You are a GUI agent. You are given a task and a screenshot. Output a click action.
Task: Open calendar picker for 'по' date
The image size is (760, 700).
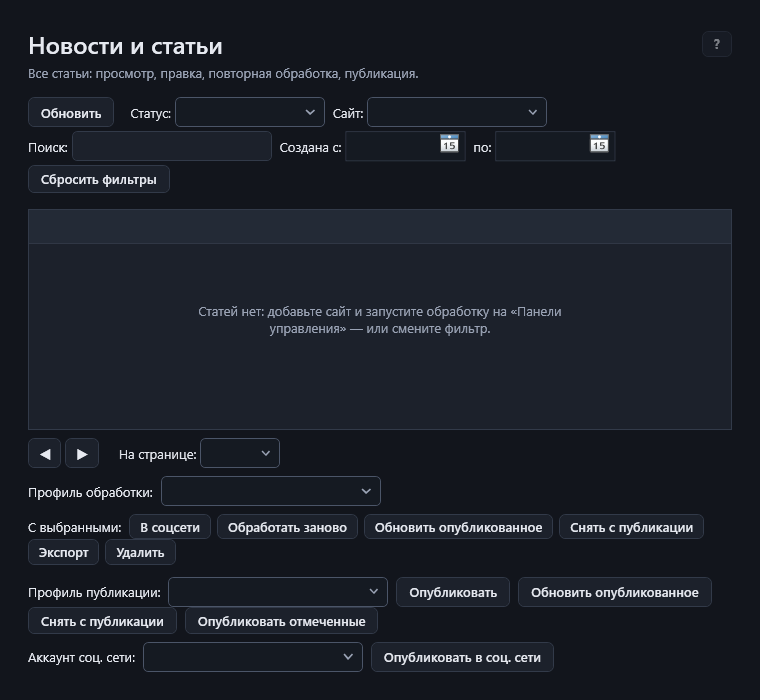click(599, 143)
